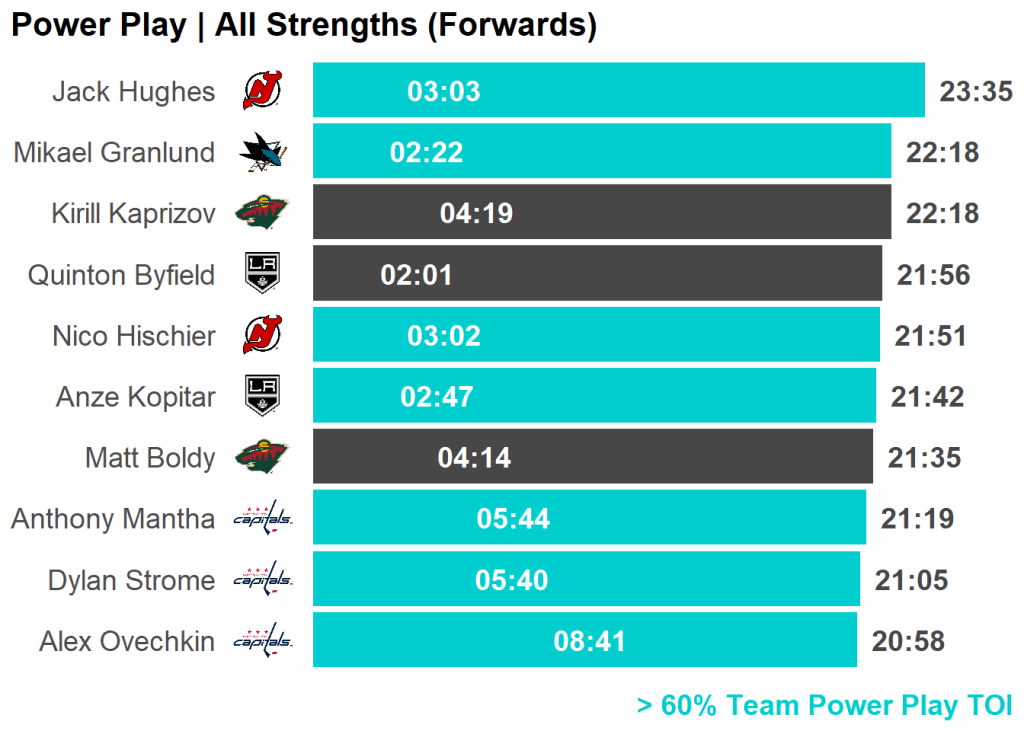Screen dimensions: 1024x731
Task: Click the Sharks logo beside Mikael Granlund
Action: click(263, 152)
